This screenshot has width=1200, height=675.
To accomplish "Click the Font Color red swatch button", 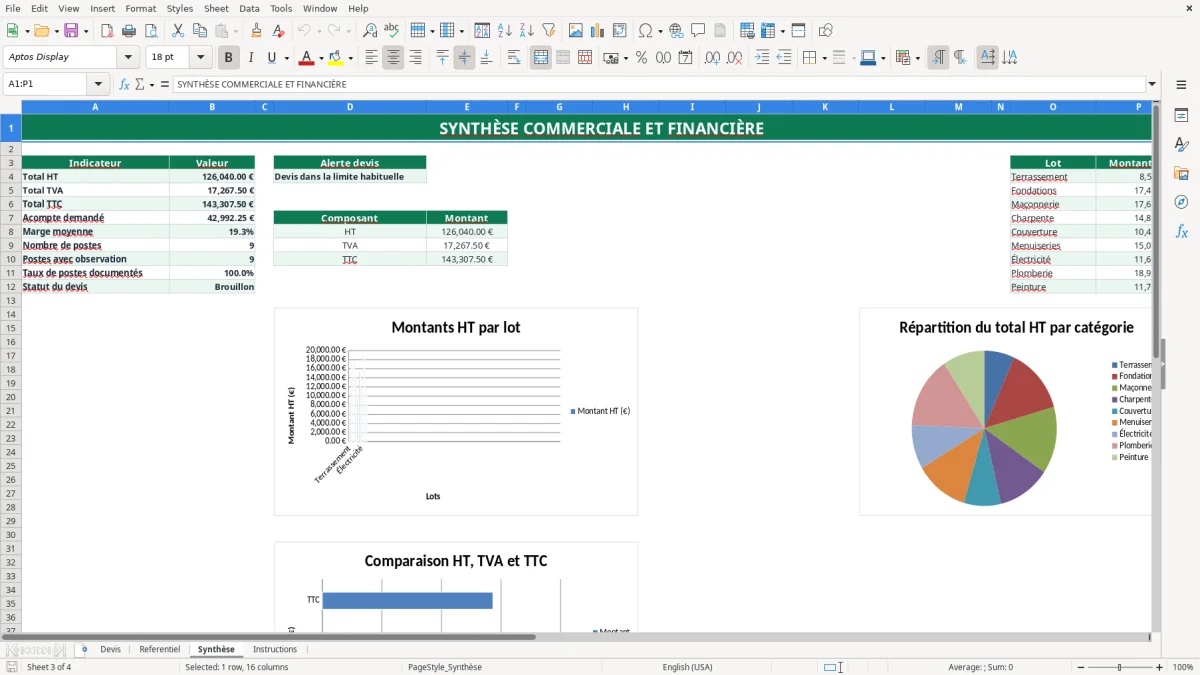I will (x=307, y=58).
